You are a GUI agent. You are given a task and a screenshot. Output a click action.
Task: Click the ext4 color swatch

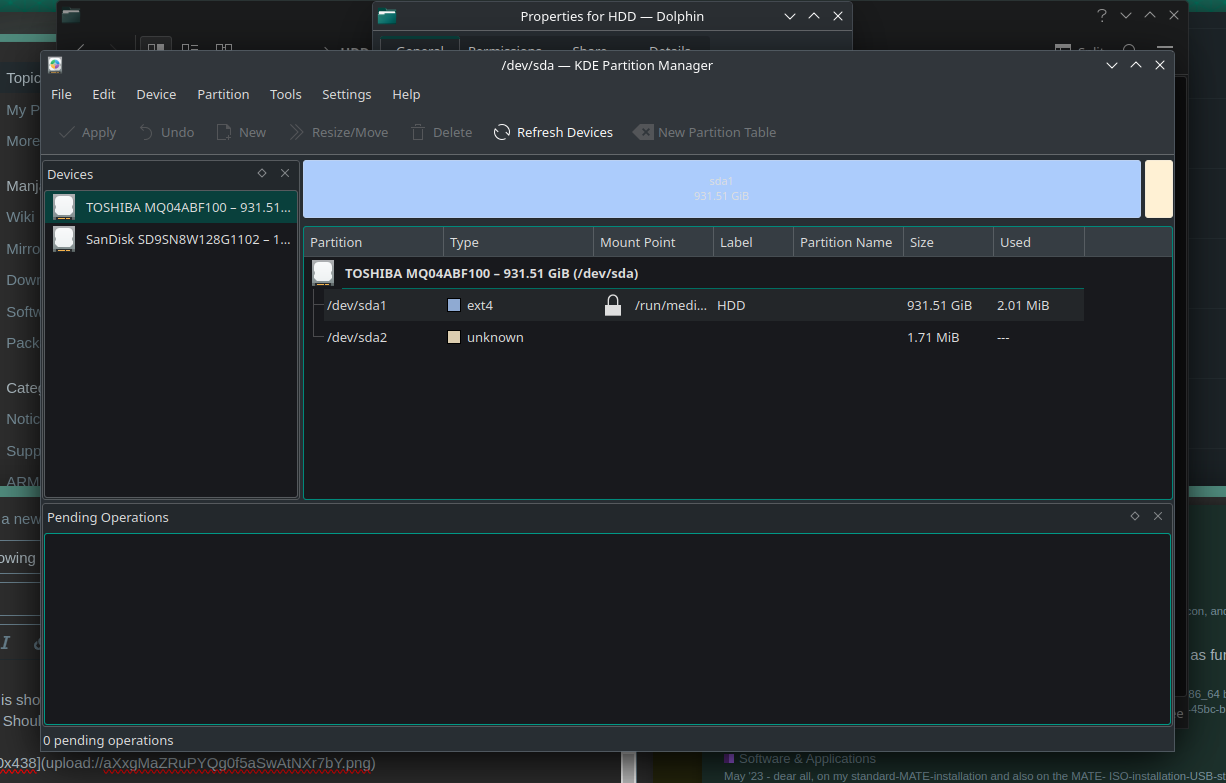pyautogui.click(x=454, y=305)
